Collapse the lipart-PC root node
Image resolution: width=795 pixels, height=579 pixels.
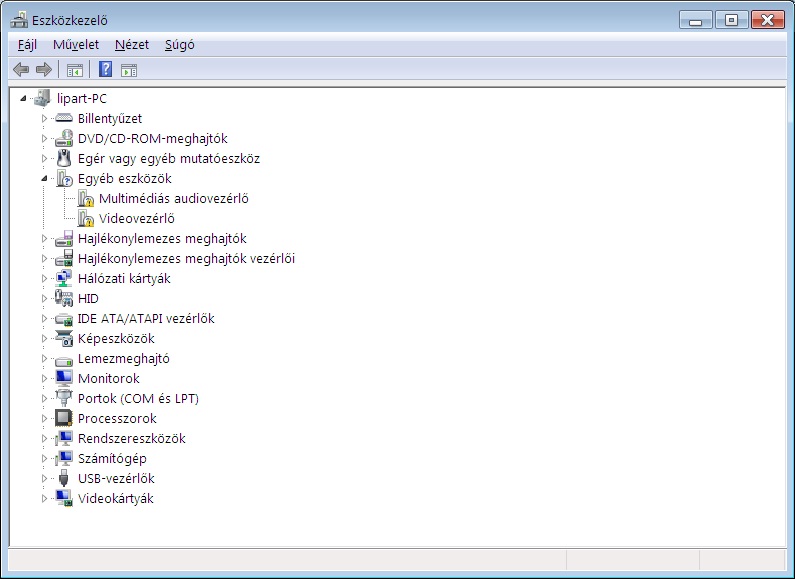tap(23, 98)
